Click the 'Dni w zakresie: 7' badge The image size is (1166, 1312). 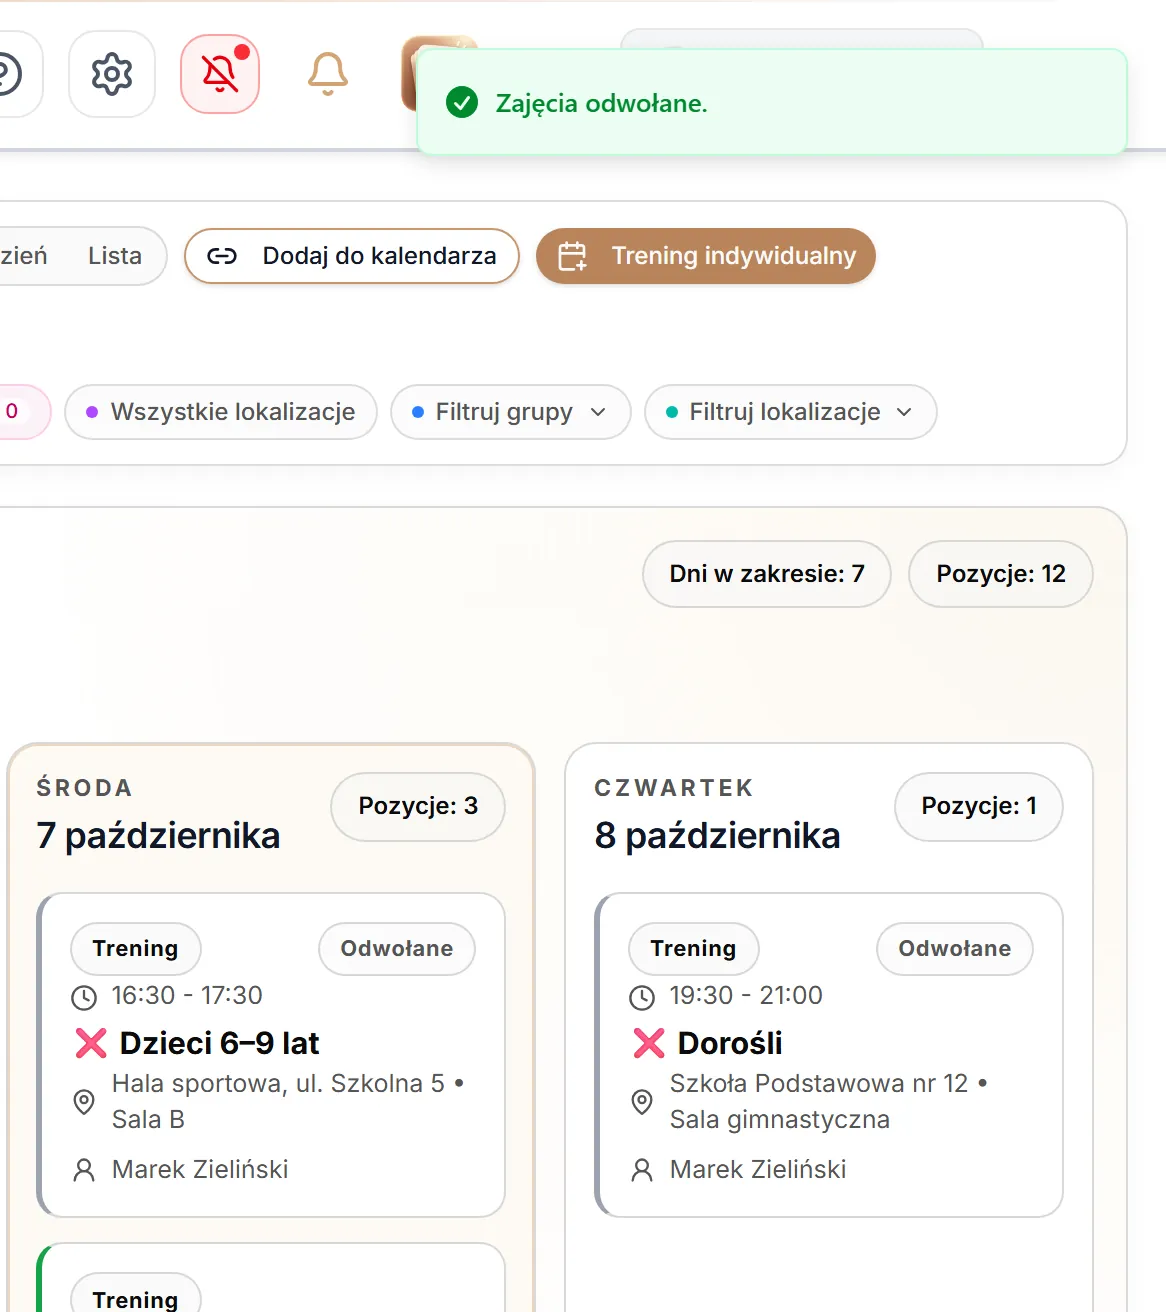767,574
